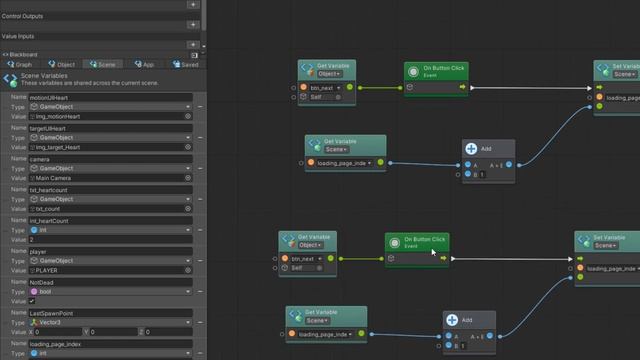Image resolution: width=640 pixels, height=360 pixels.
Task: Open the player variable type dropdown
Action: coord(110,260)
